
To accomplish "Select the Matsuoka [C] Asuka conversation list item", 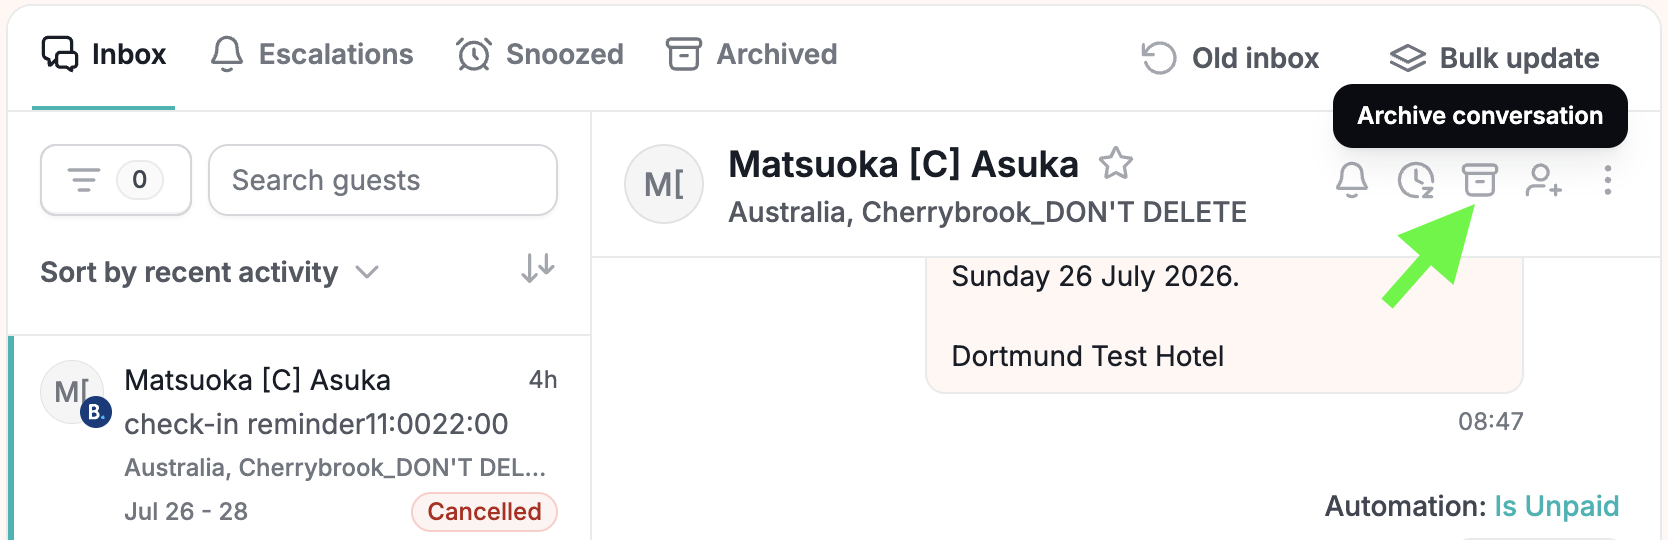I will 300,438.
